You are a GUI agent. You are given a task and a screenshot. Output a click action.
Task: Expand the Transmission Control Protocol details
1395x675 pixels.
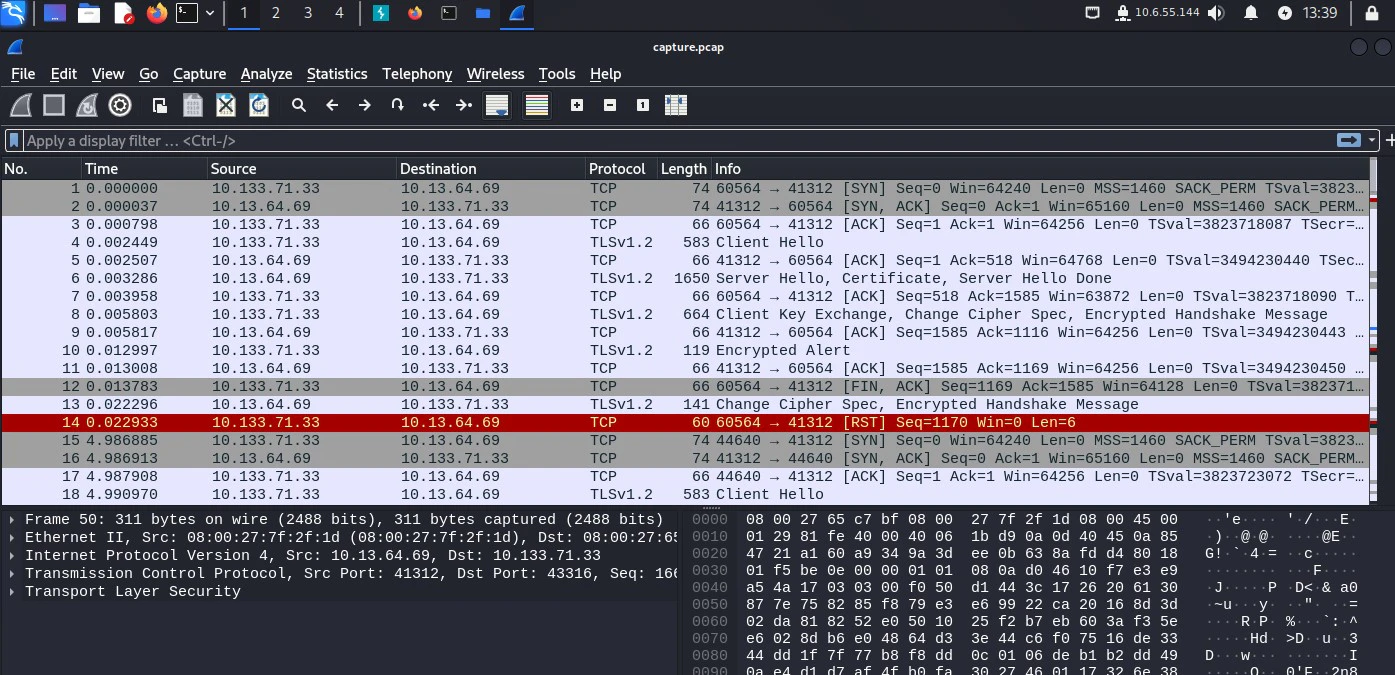10,573
